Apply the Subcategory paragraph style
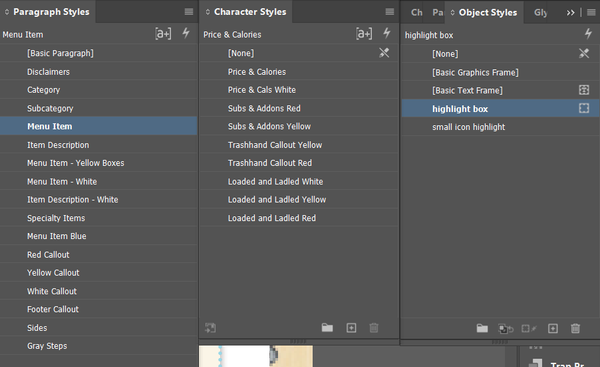Screen dimensions: 600x367 (99, 108)
